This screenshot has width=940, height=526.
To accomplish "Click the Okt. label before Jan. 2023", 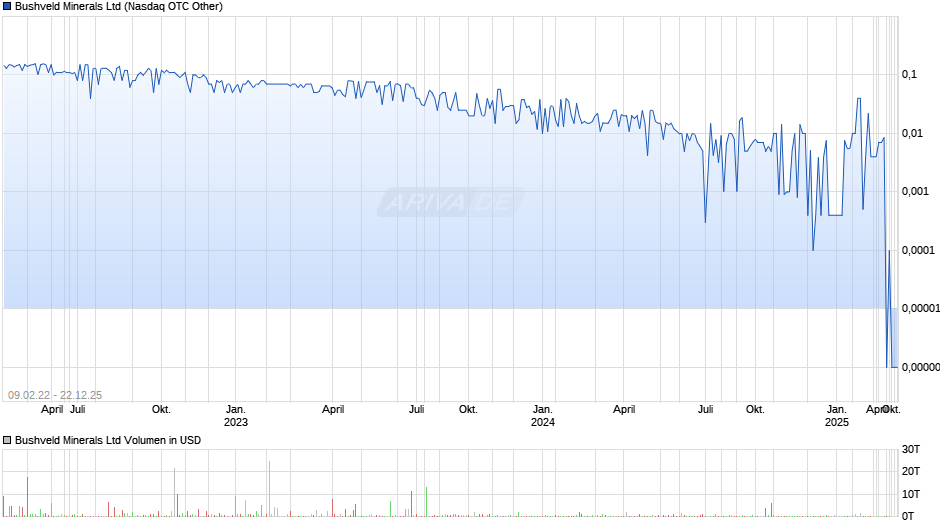I will click(161, 410).
